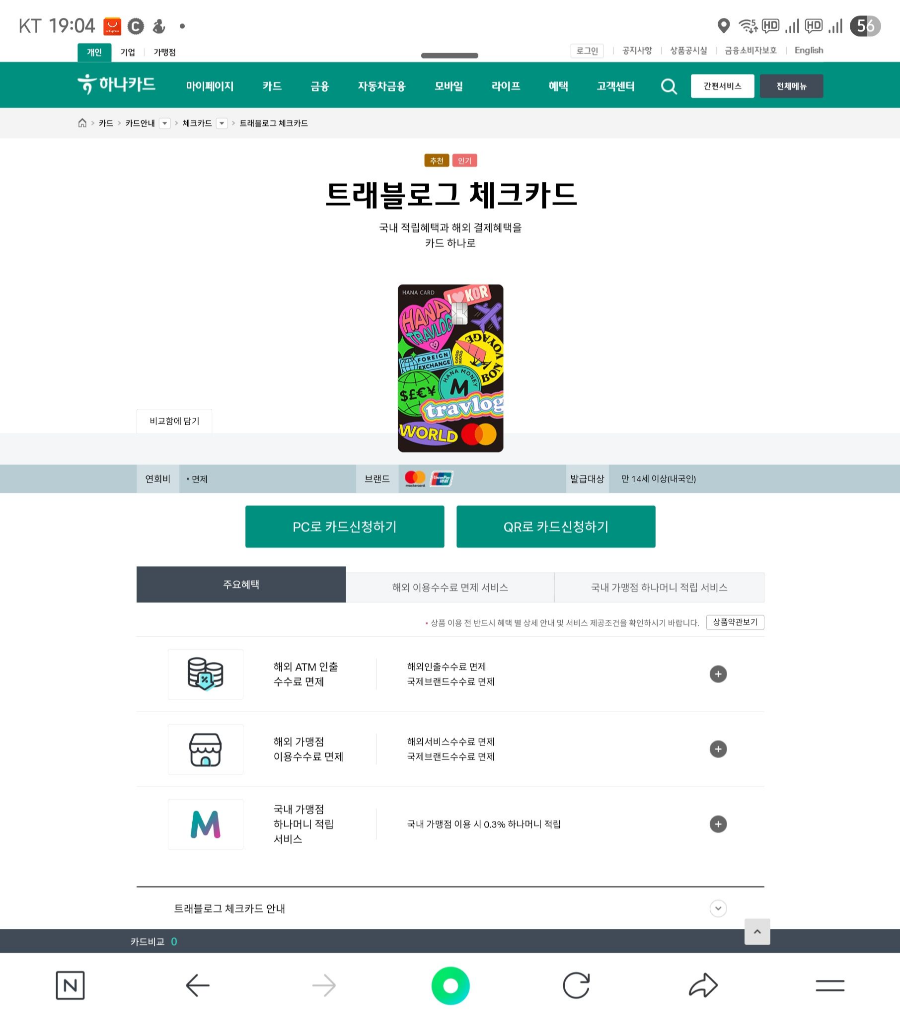Open the 카드안내 breadcrumb dropdown arrow
This screenshot has width=900, height=1017.
(x=165, y=123)
